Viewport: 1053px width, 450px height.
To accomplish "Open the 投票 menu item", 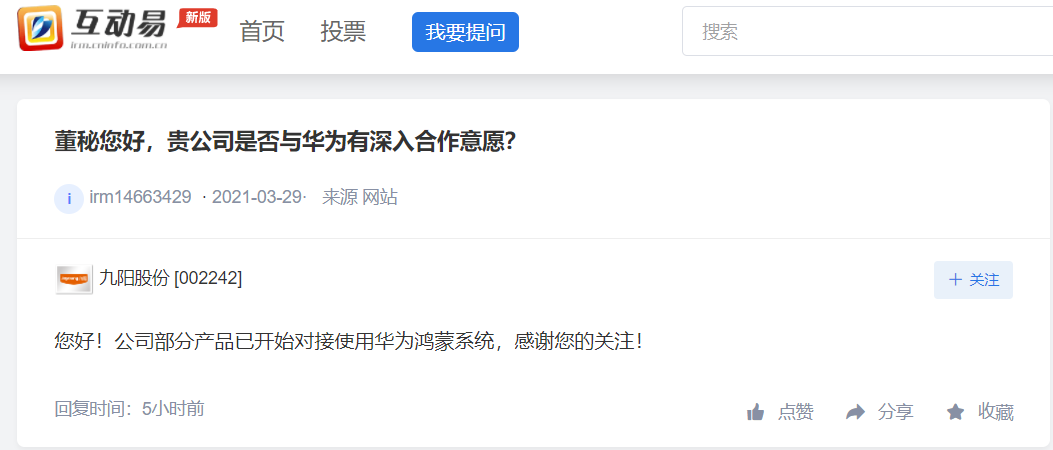I will tap(343, 32).
